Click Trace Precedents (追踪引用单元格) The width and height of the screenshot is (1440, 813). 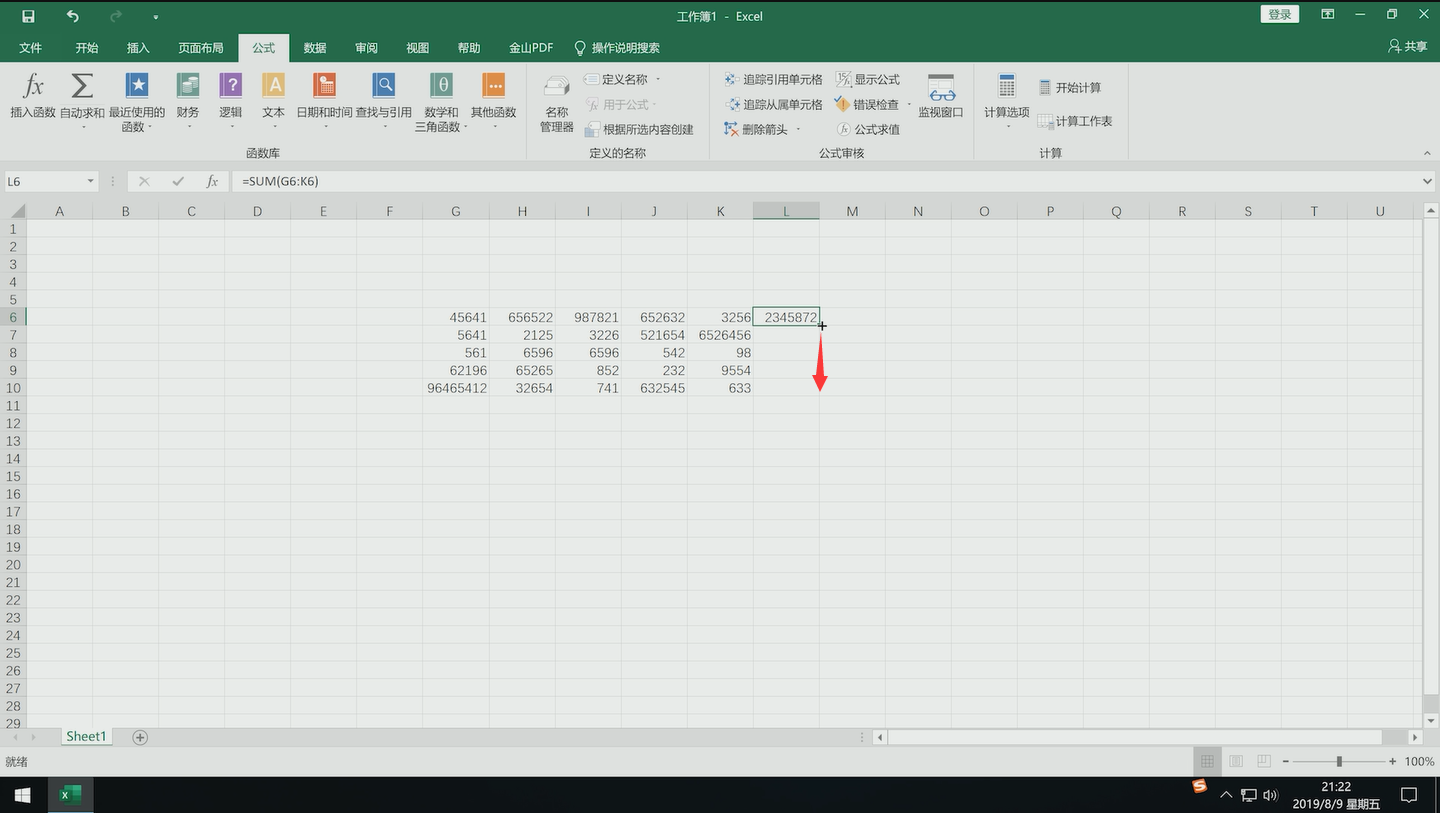click(773, 79)
